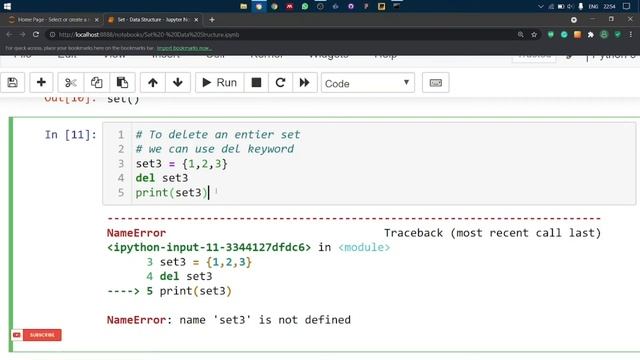640x360 pixels.
Task: Click the '# To delete an entier set' comment
Action: coord(218,135)
